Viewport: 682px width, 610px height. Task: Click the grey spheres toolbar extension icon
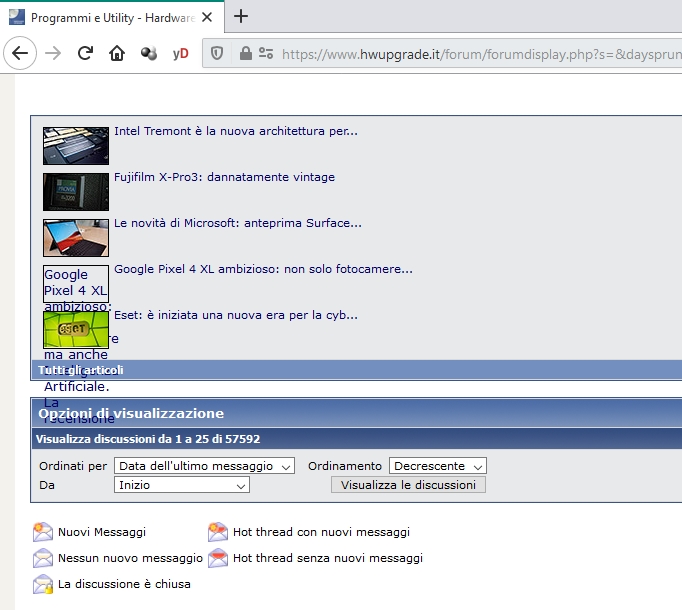coord(149,54)
